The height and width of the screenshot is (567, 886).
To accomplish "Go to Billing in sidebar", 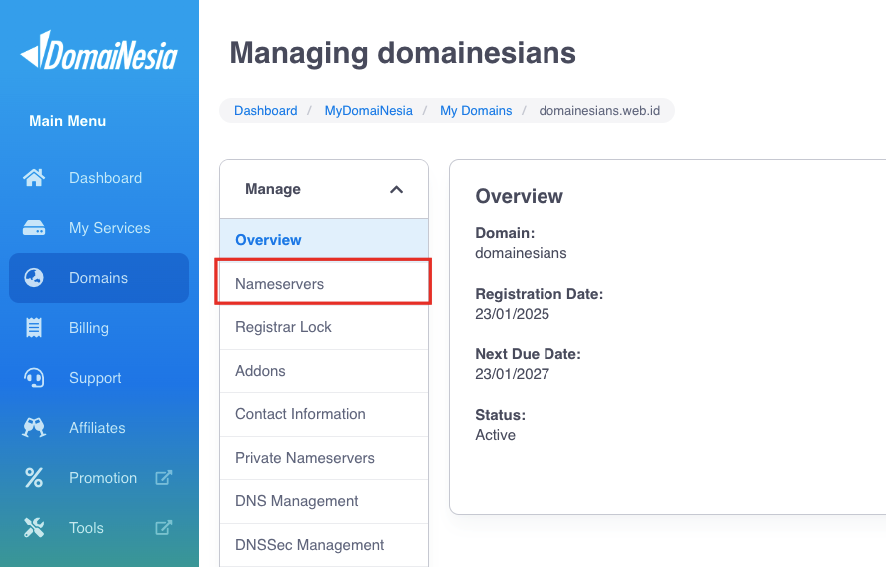I will click(99, 328).
